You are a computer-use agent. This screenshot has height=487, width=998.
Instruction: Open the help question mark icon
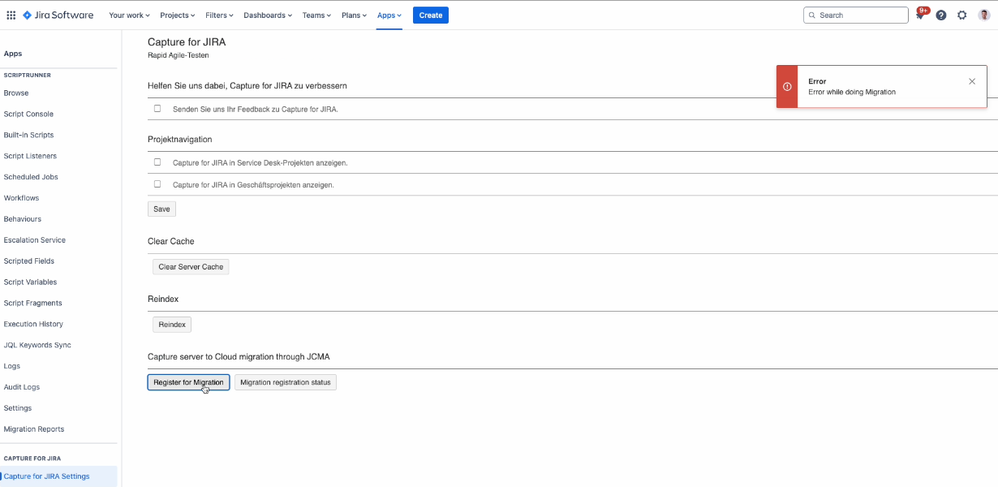(x=941, y=15)
